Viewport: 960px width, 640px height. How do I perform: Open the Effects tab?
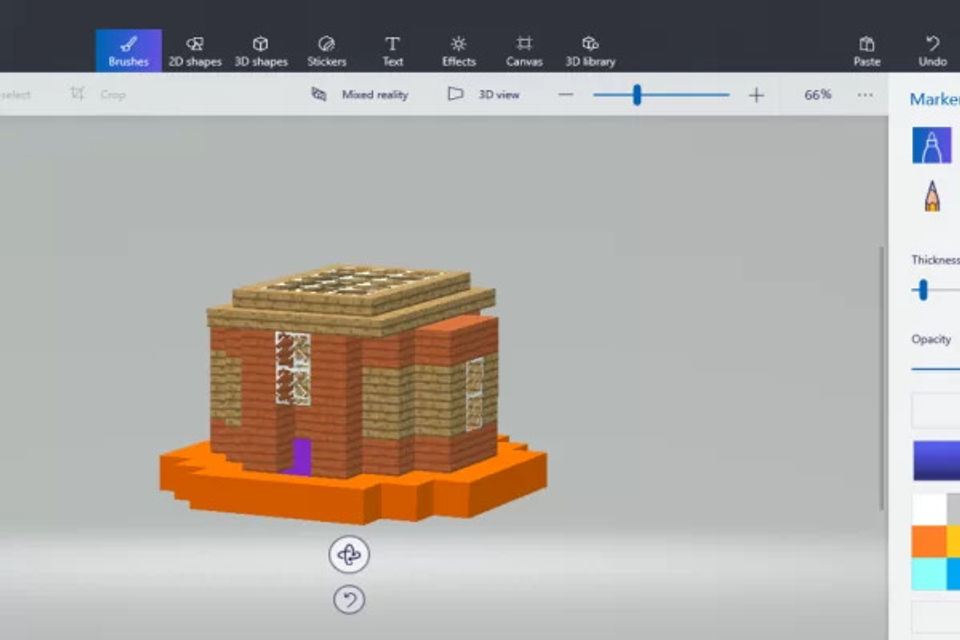point(459,51)
